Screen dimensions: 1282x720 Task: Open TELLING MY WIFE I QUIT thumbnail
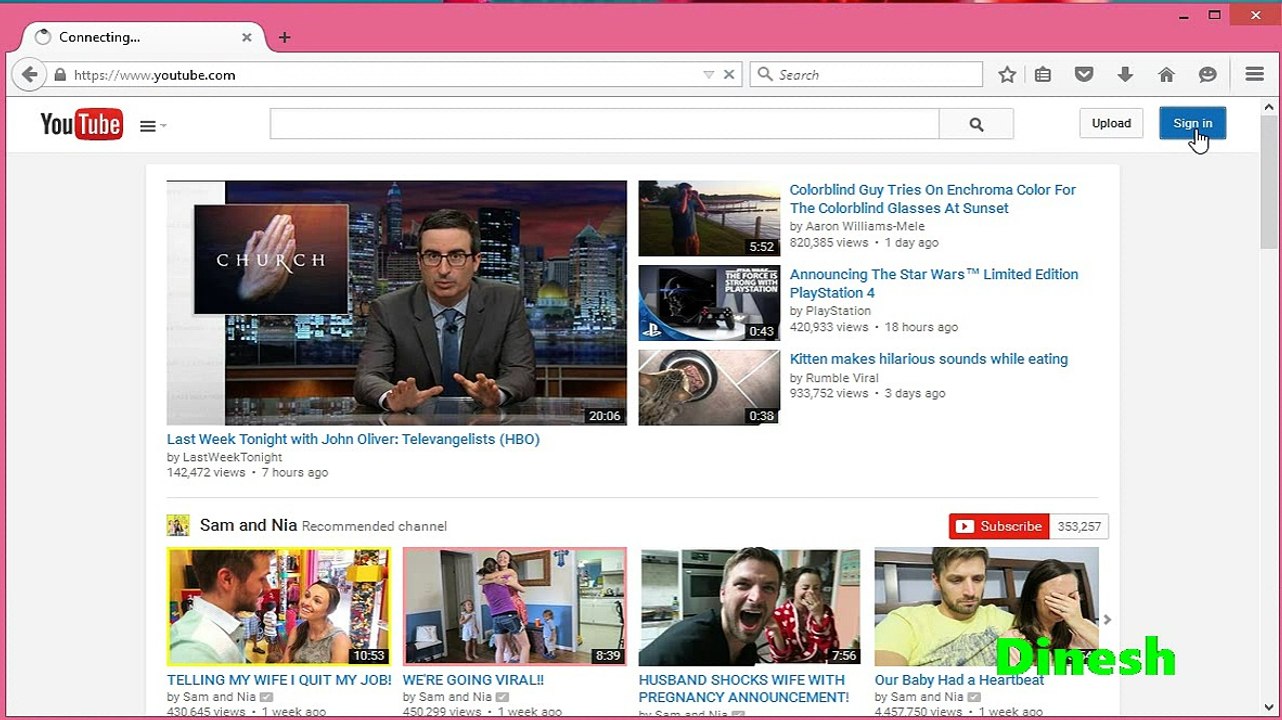tap(279, 606)
